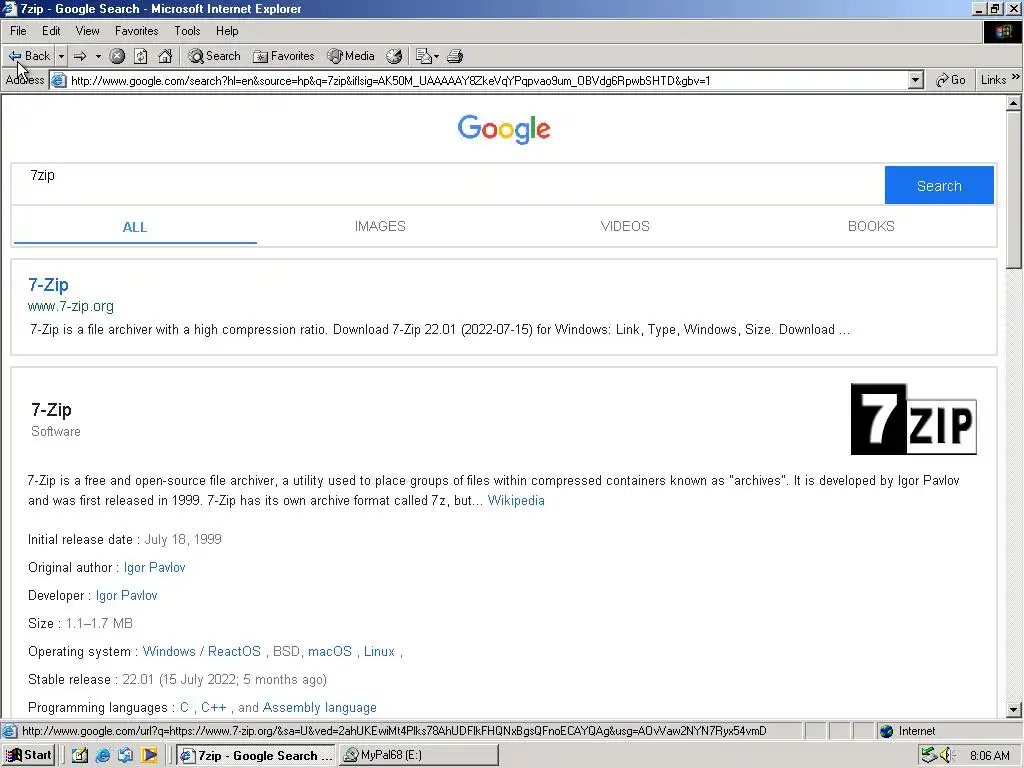Open the macOS link
Image resolution: width=1024 pixels, height=768 pixels.
(330, 652)
